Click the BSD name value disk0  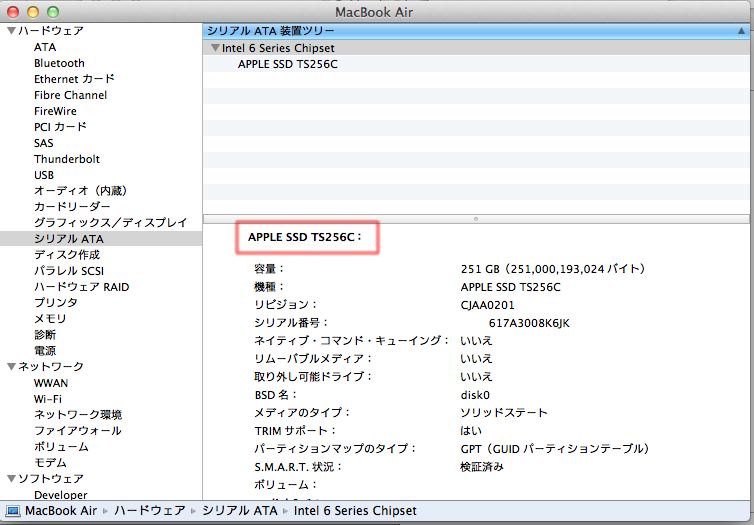click(x=475, y=395)
